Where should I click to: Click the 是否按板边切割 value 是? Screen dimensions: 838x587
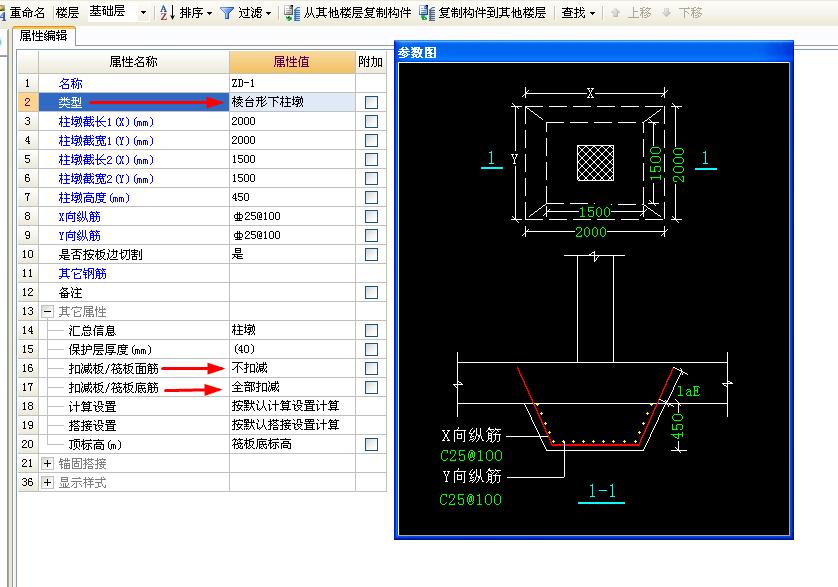tap(292, 254)
